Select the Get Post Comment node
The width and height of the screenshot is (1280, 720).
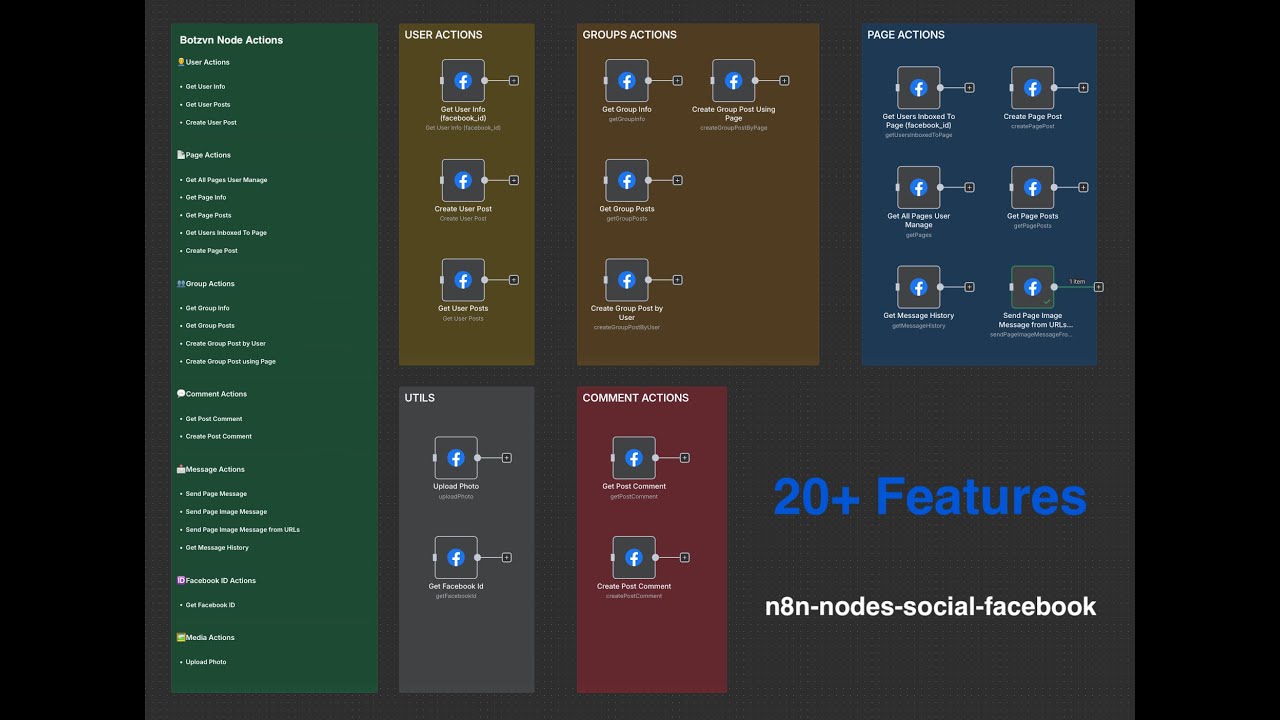[634, 457]
